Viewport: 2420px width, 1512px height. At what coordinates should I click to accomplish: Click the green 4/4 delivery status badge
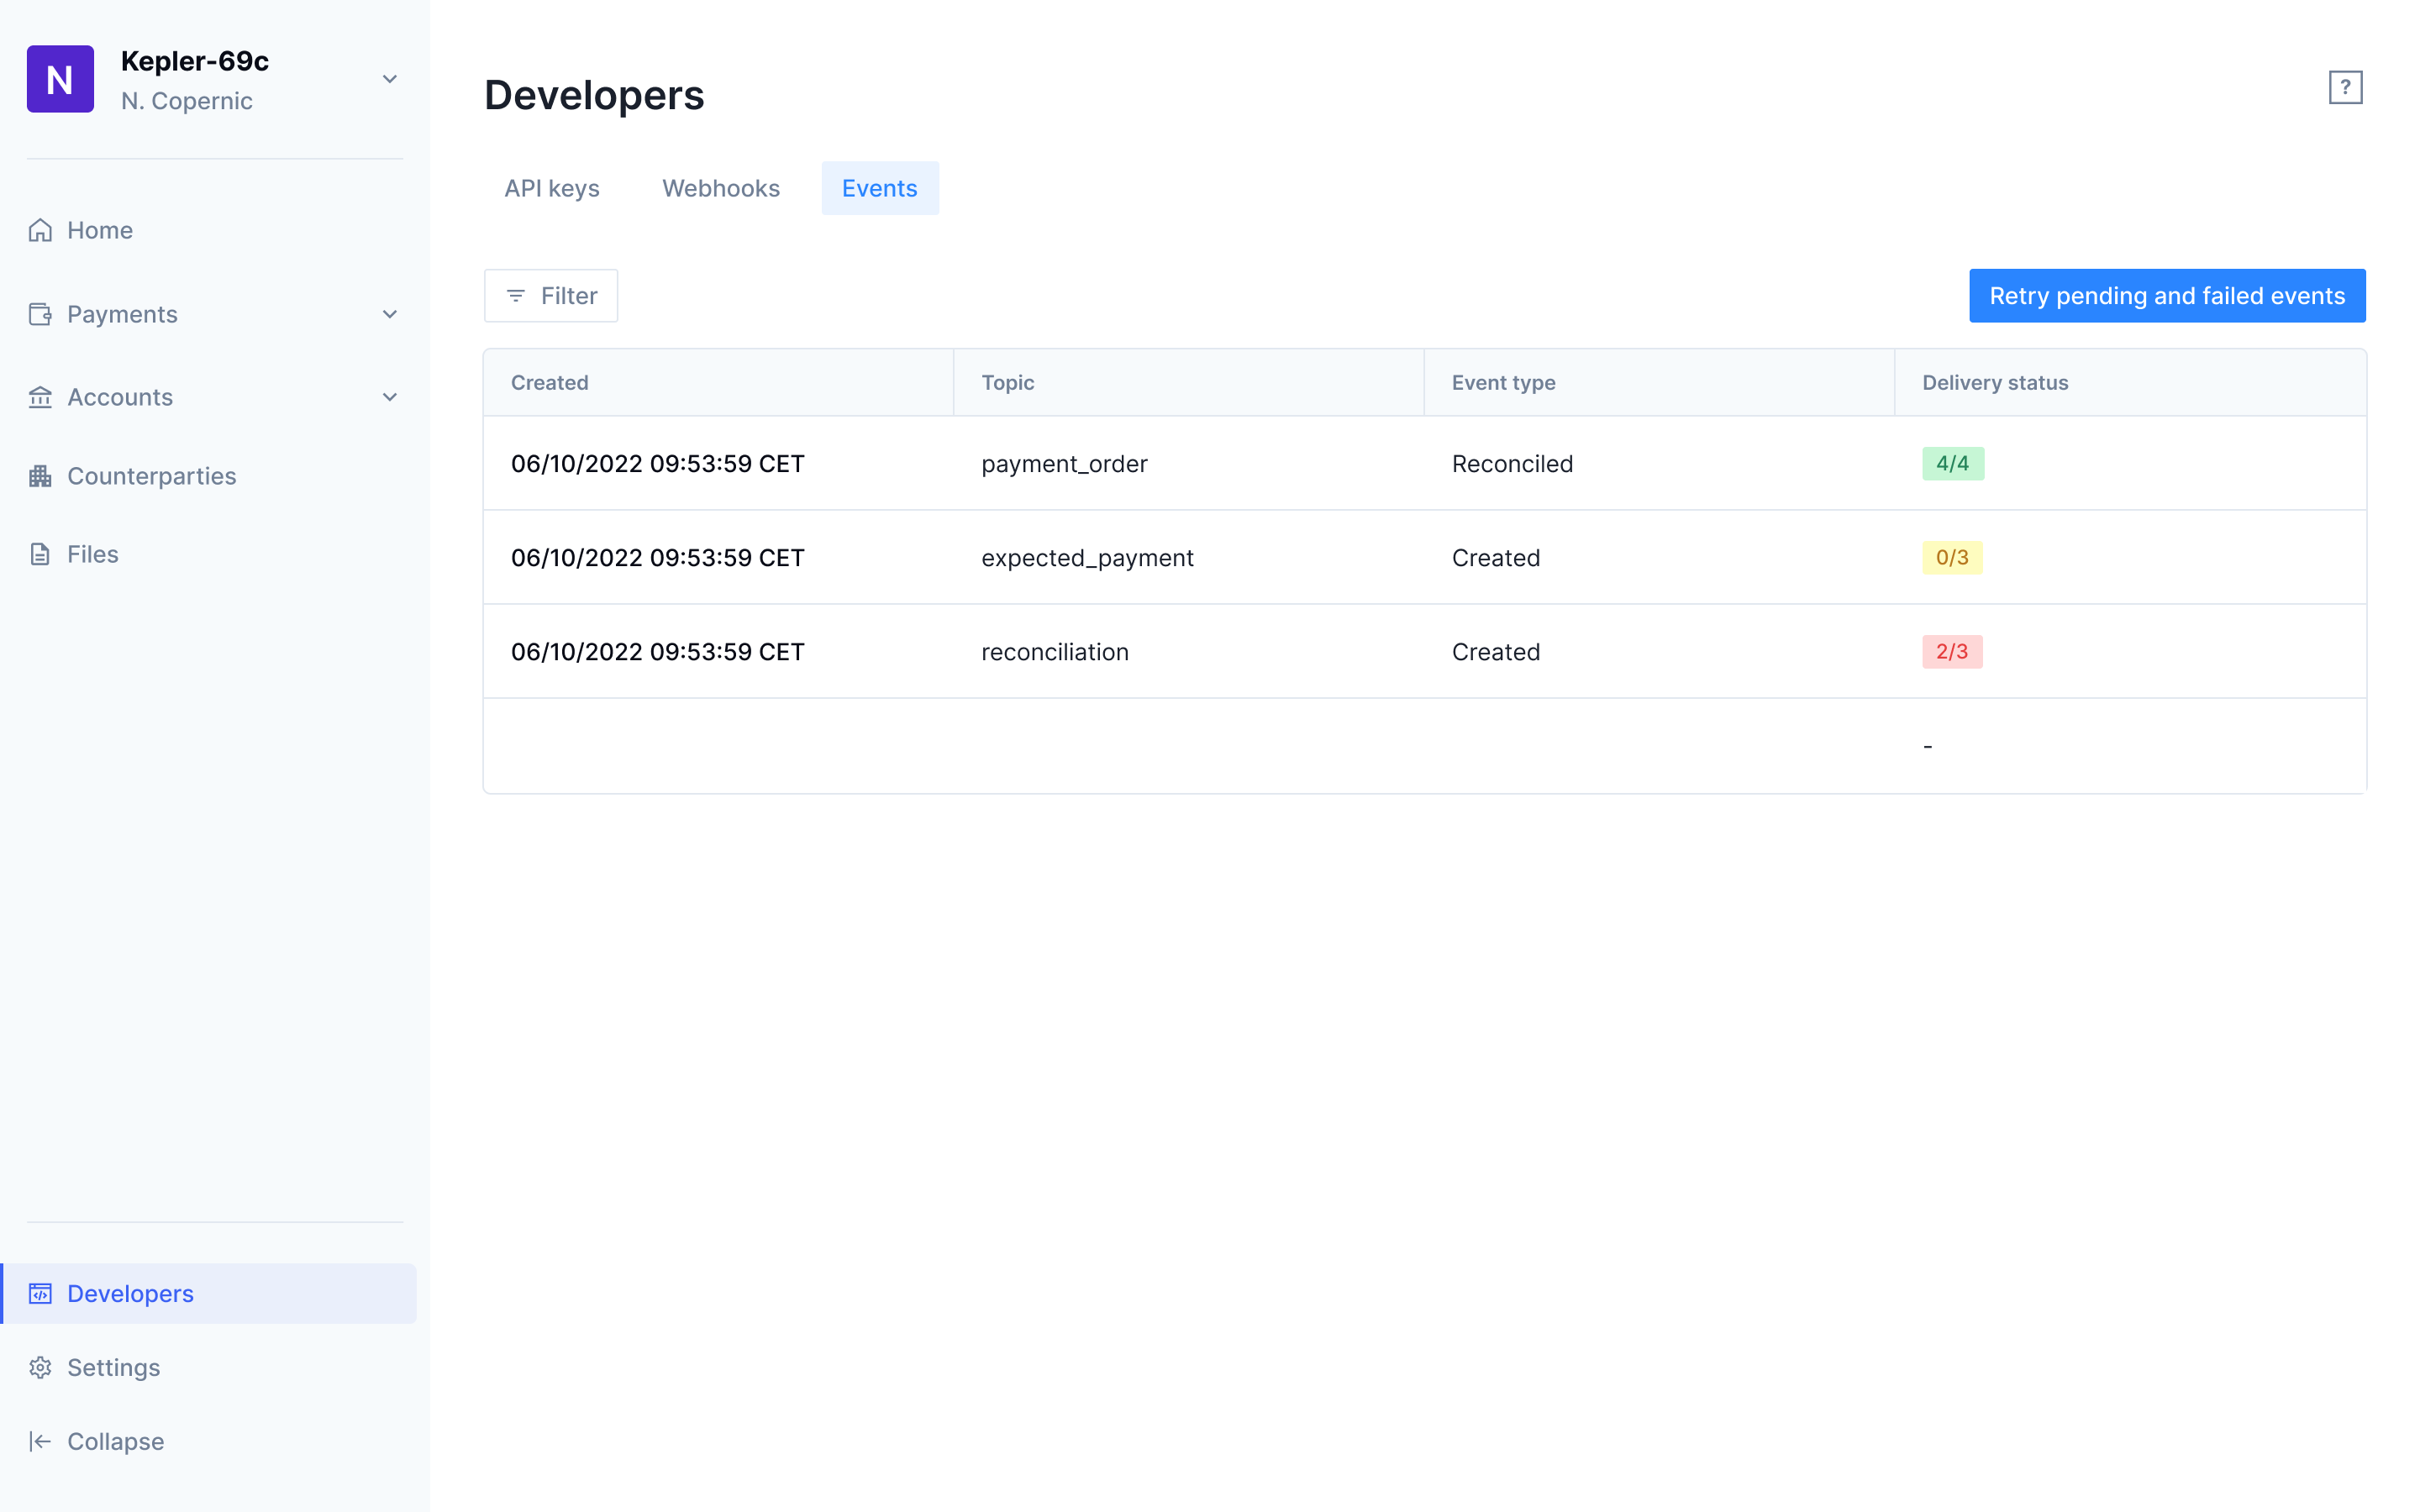pos(1951,464)
